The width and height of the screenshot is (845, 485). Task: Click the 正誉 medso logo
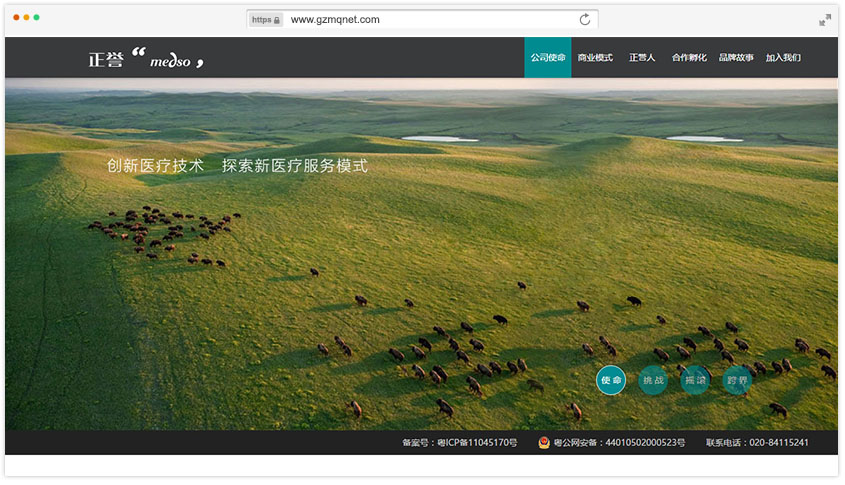[146, 58]
